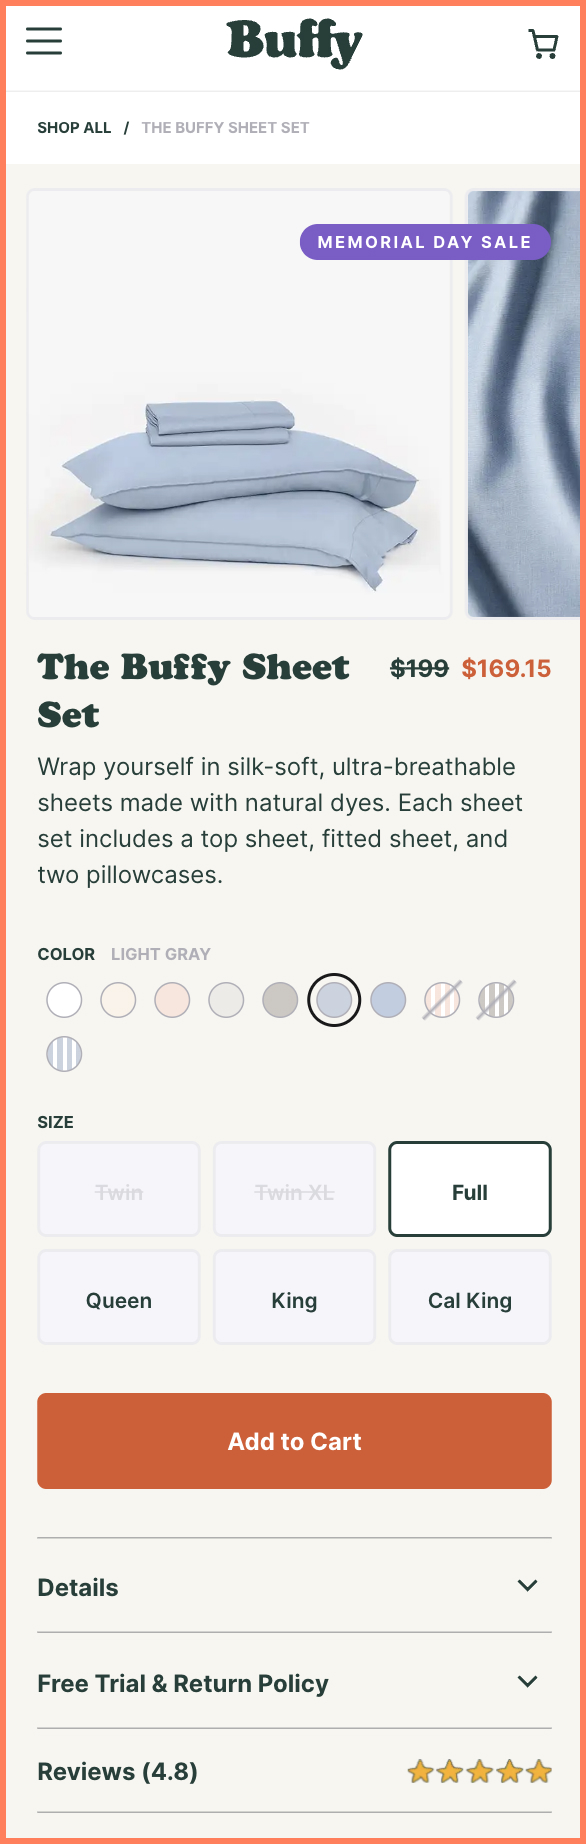Select the Queen size option
586x1844 pixels.
(x=118, y=1297)
